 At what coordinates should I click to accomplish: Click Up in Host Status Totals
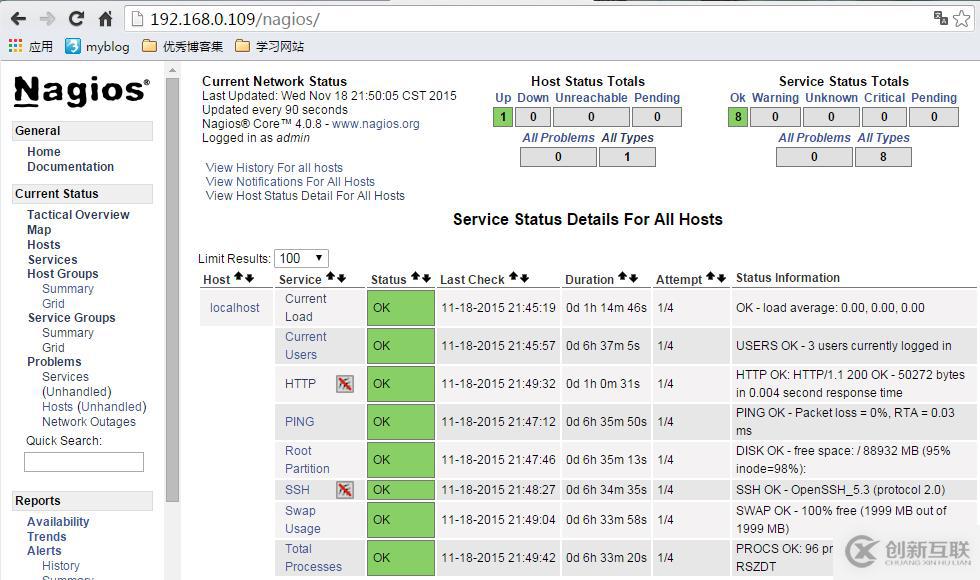pyautogui.click(x=503, y=98)
